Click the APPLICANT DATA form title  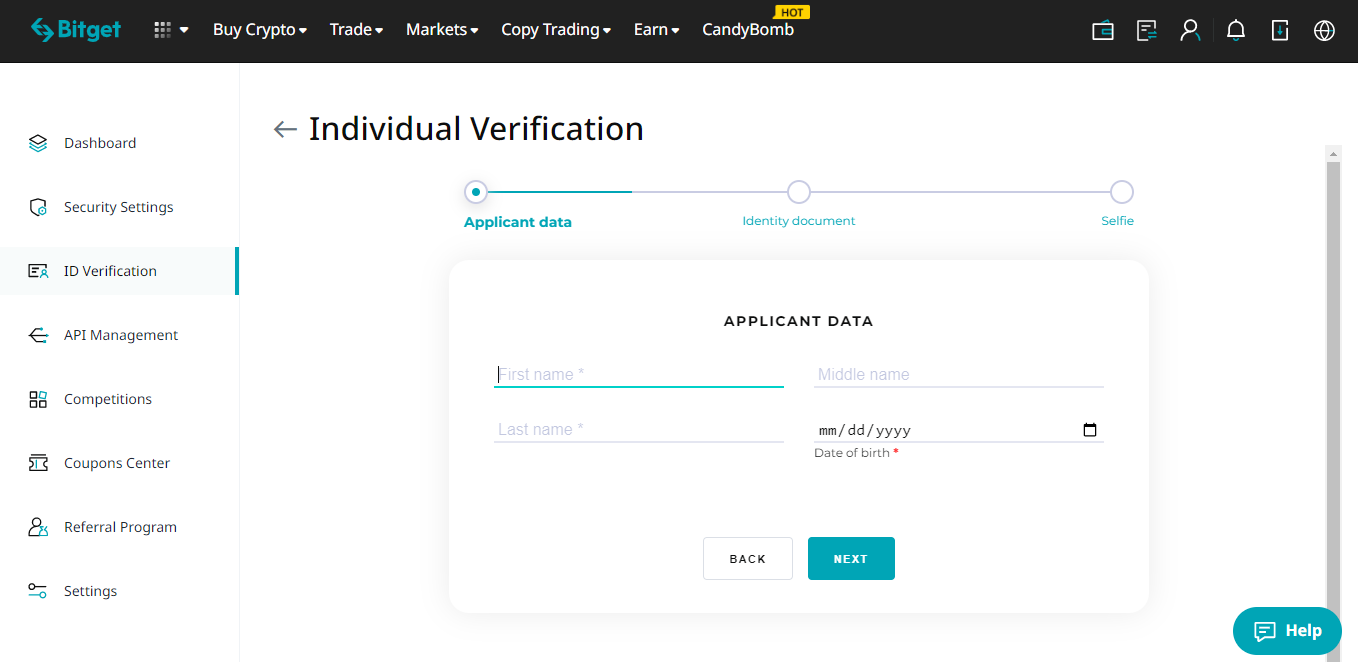click(799, 322)
